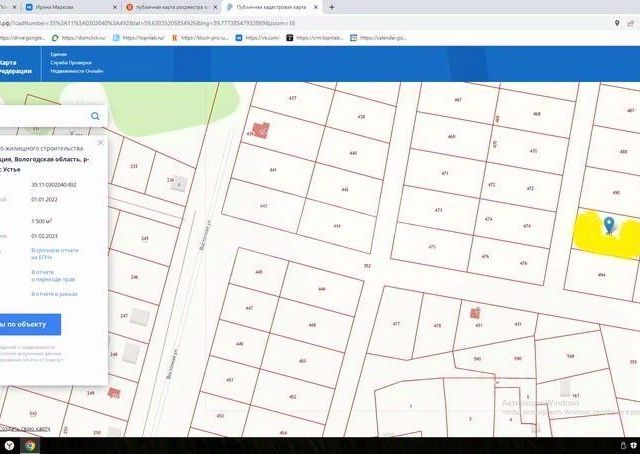Open the domclick.ru bookmark
The image size is (640, 454).
(x=79, y=38)
